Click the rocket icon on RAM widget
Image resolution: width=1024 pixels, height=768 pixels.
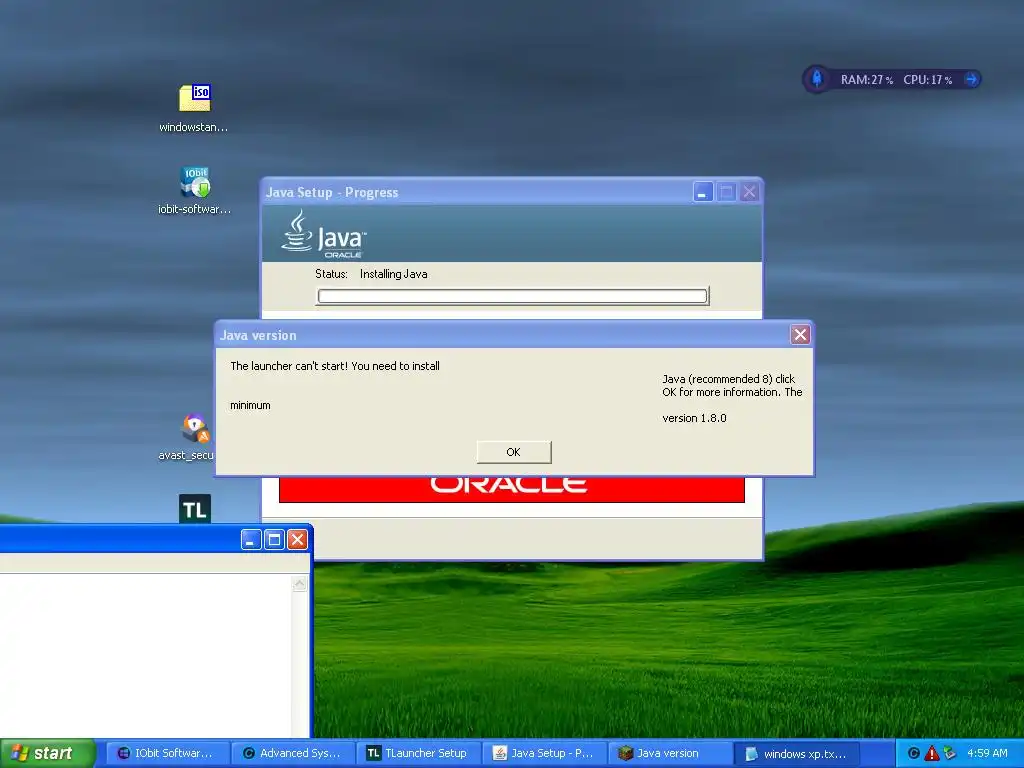(x=817, y=79)
